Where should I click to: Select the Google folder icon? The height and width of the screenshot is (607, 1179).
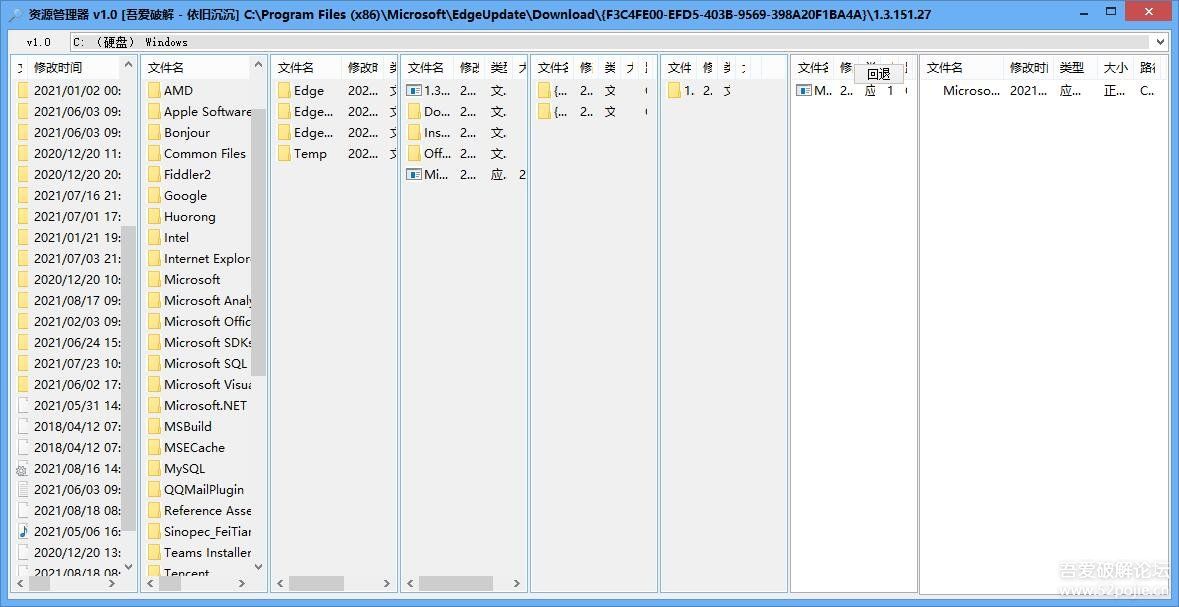pyautogui.click(x=154, y=196)
